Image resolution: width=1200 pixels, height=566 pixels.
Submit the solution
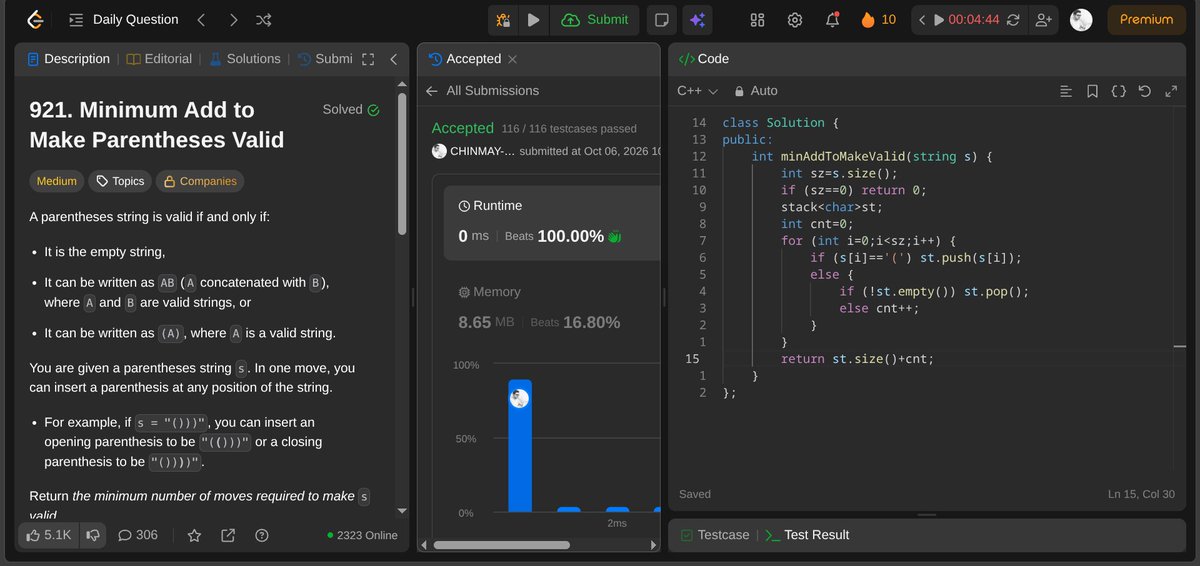coord(595,19)
